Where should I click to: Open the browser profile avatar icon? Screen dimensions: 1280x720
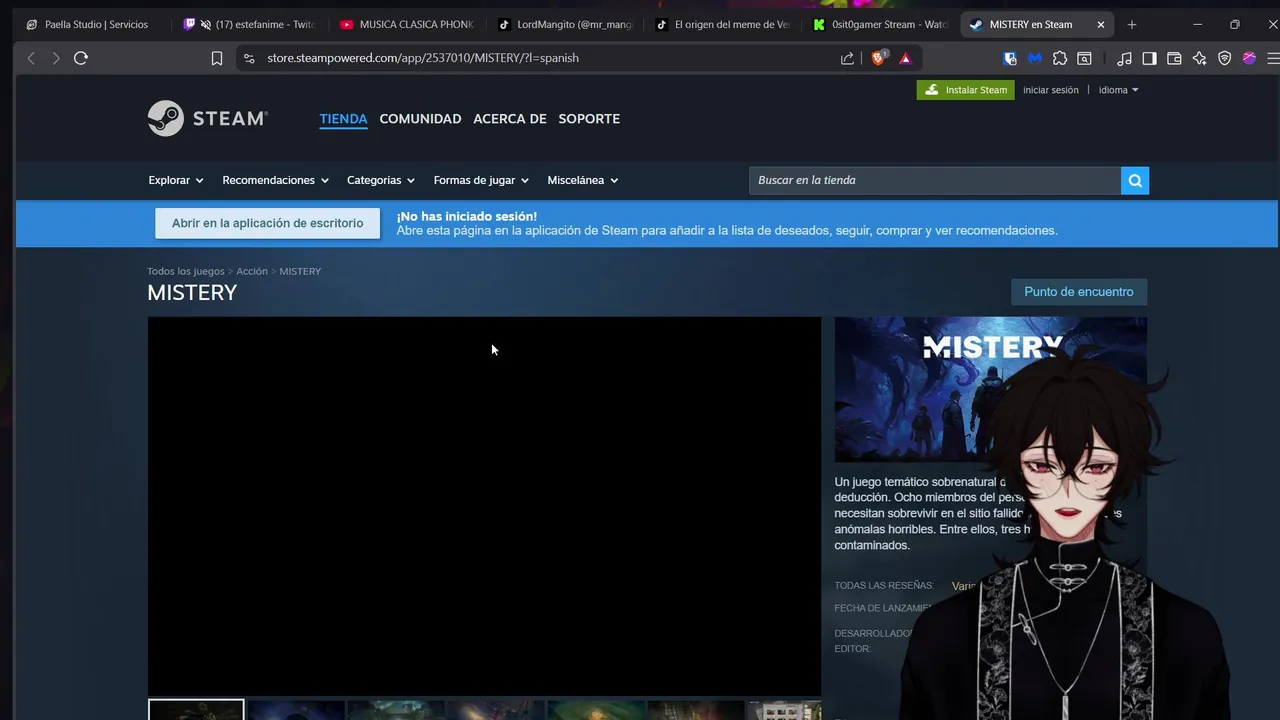point(1249,58)
